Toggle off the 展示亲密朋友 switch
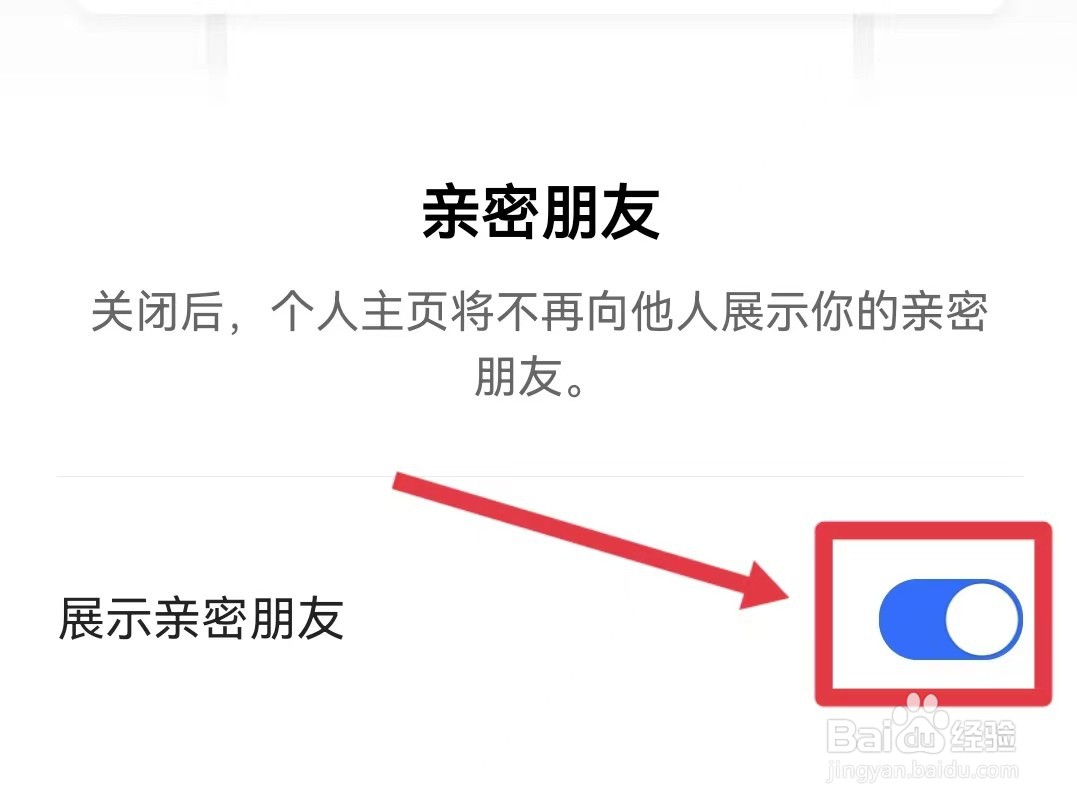Screen dimensions: 1077x807 pyautogui.click(x=951, y=619)
